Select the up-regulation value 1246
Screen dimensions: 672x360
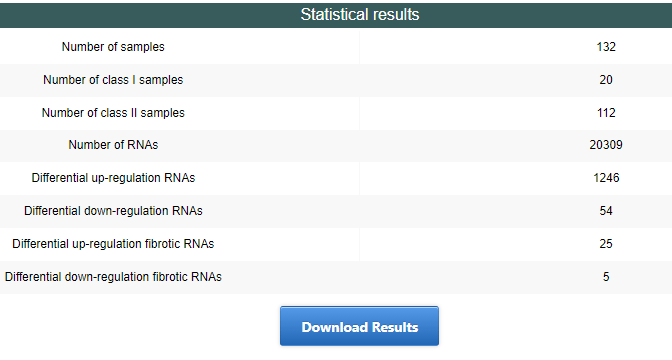[x=606, y=178]
